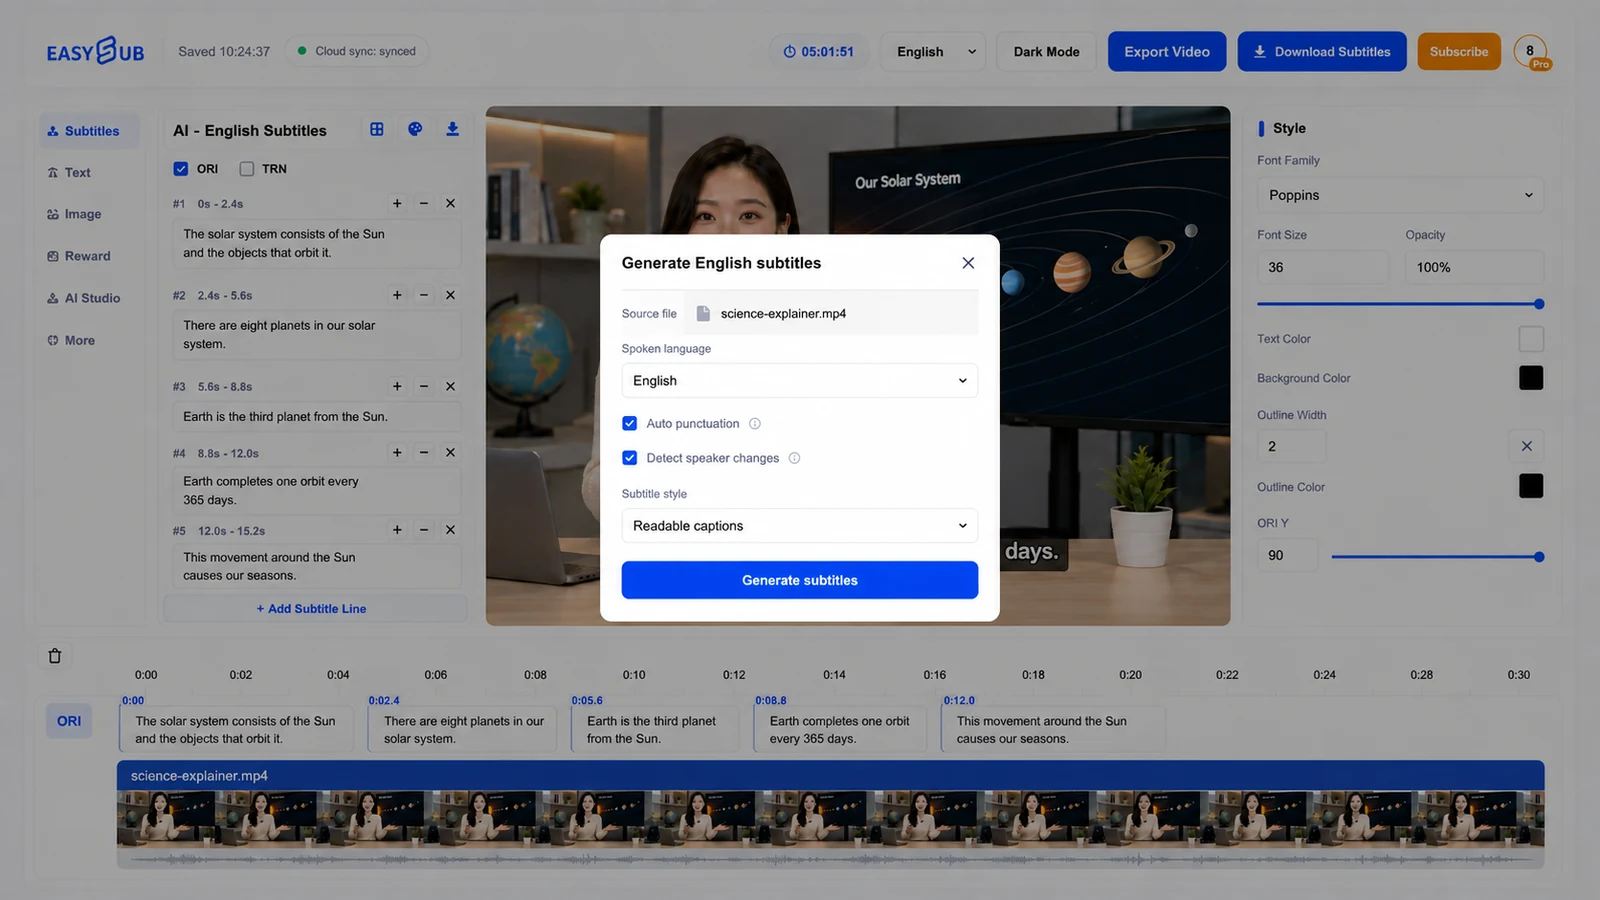Open the Font Family Poppins dropdown
The height and width of the screenshot is (900, 1600).
1400,195
